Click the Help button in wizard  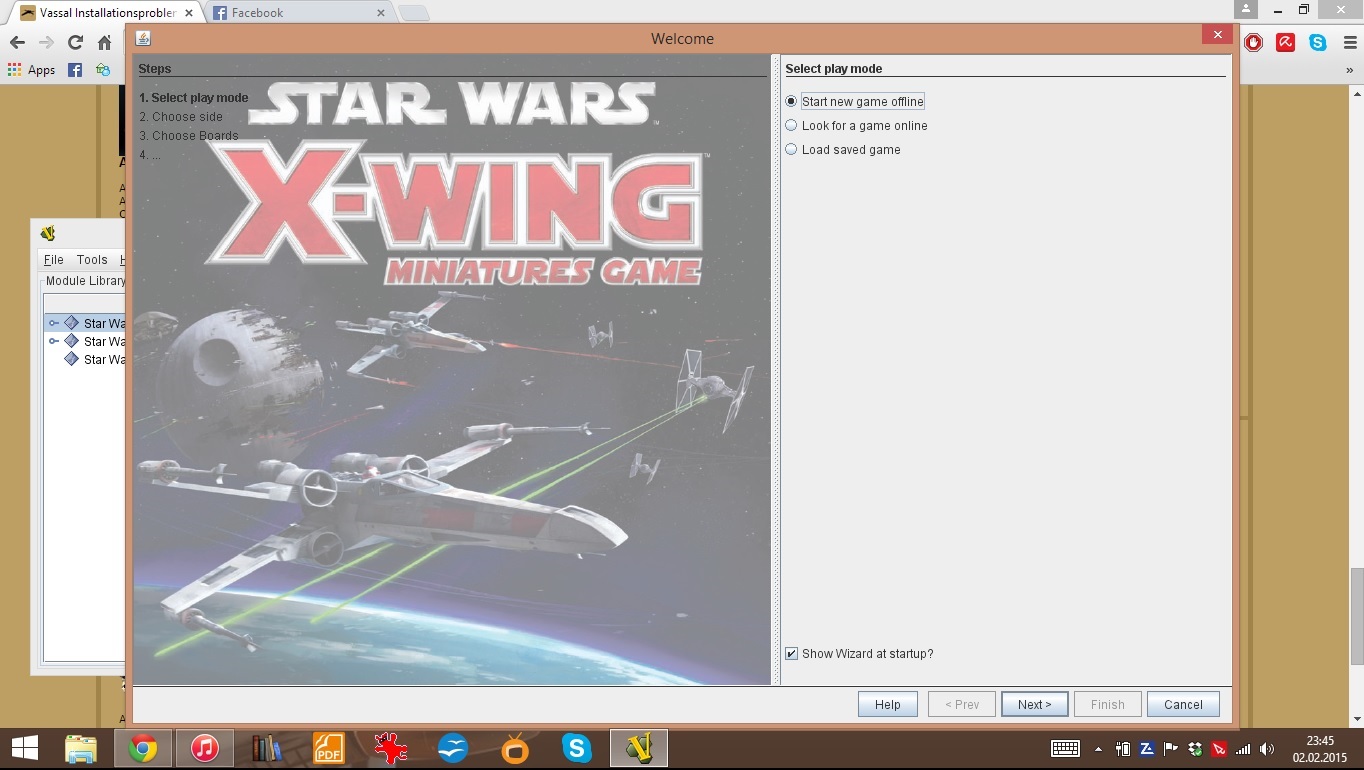click(887, 704)
